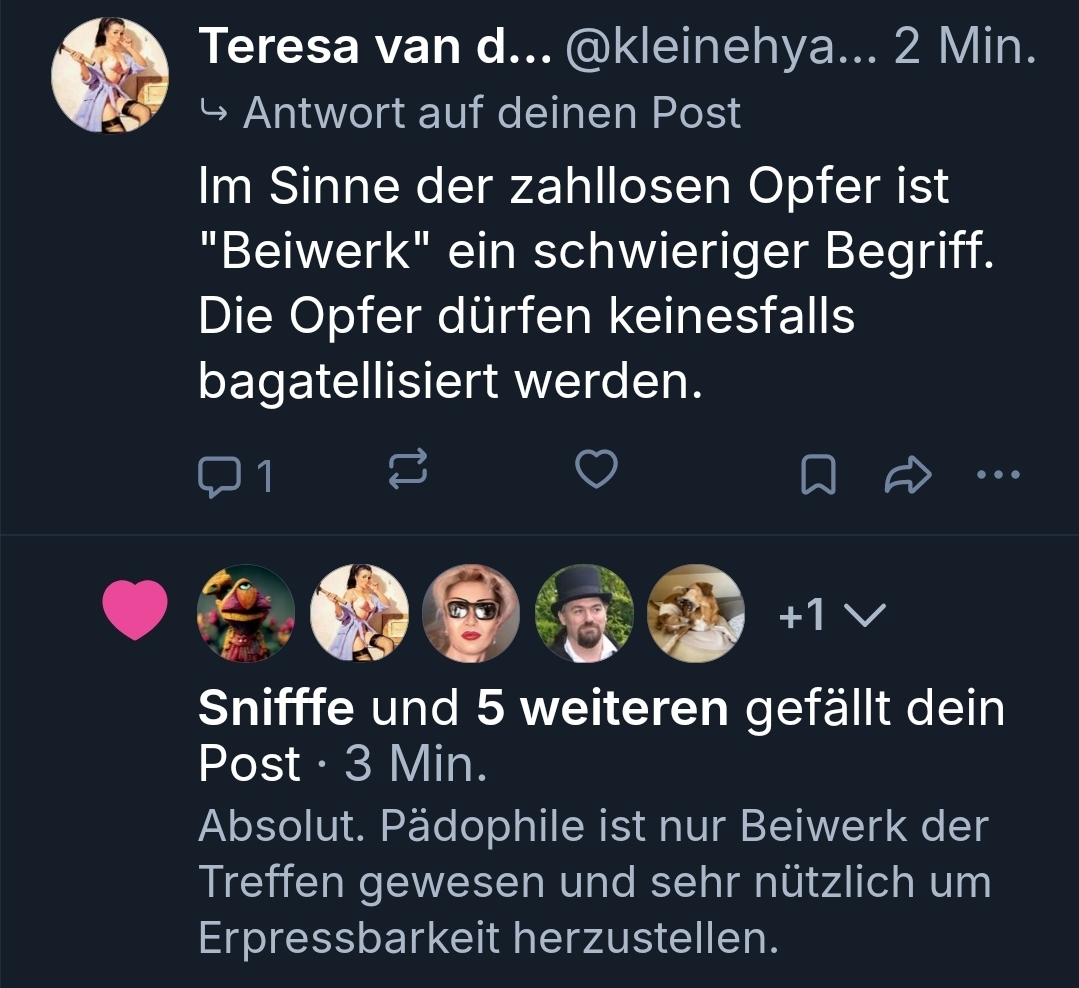Repost this reply with the retweet icon
1079x988 pixels.
407,470
